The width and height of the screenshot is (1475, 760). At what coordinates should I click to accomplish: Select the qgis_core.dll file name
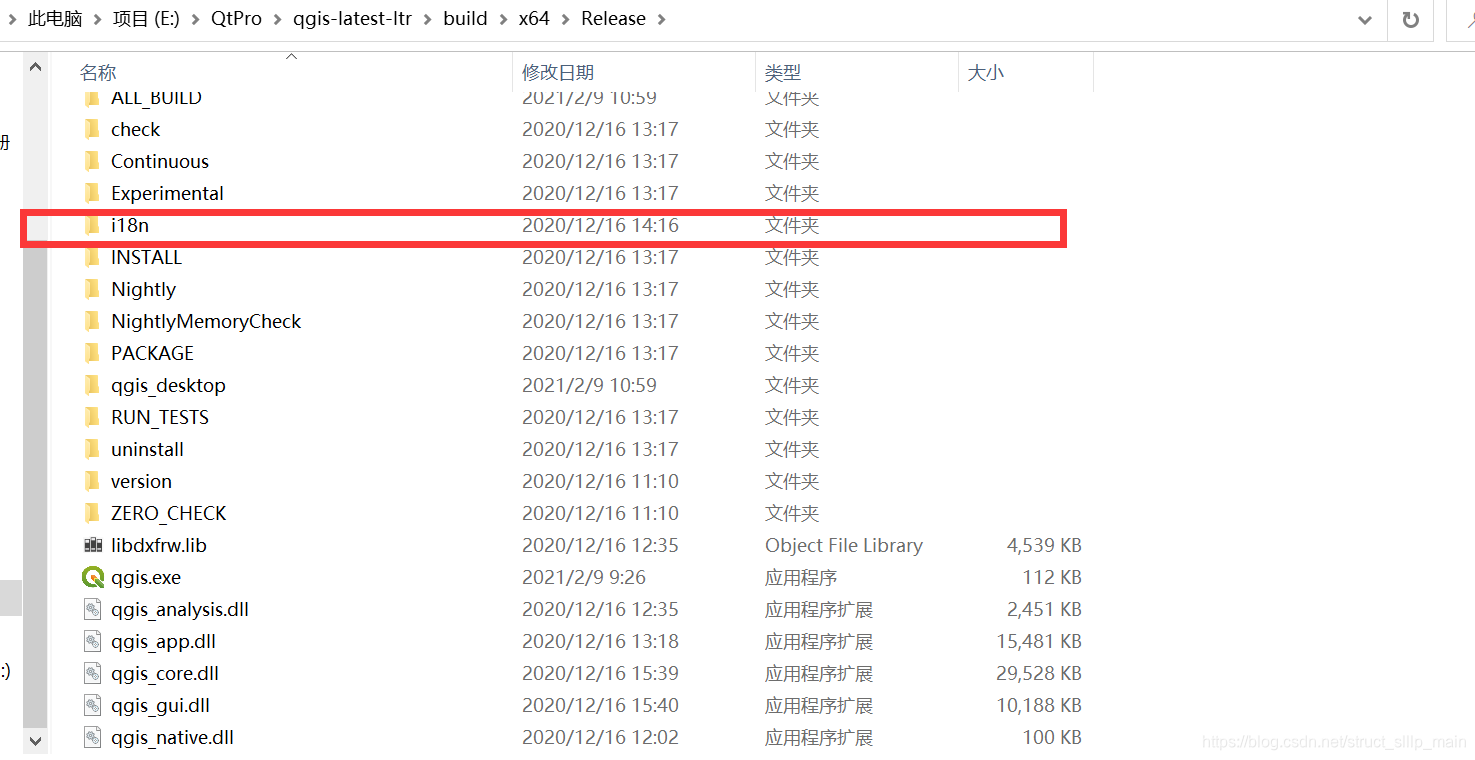[x=165, y=673]
